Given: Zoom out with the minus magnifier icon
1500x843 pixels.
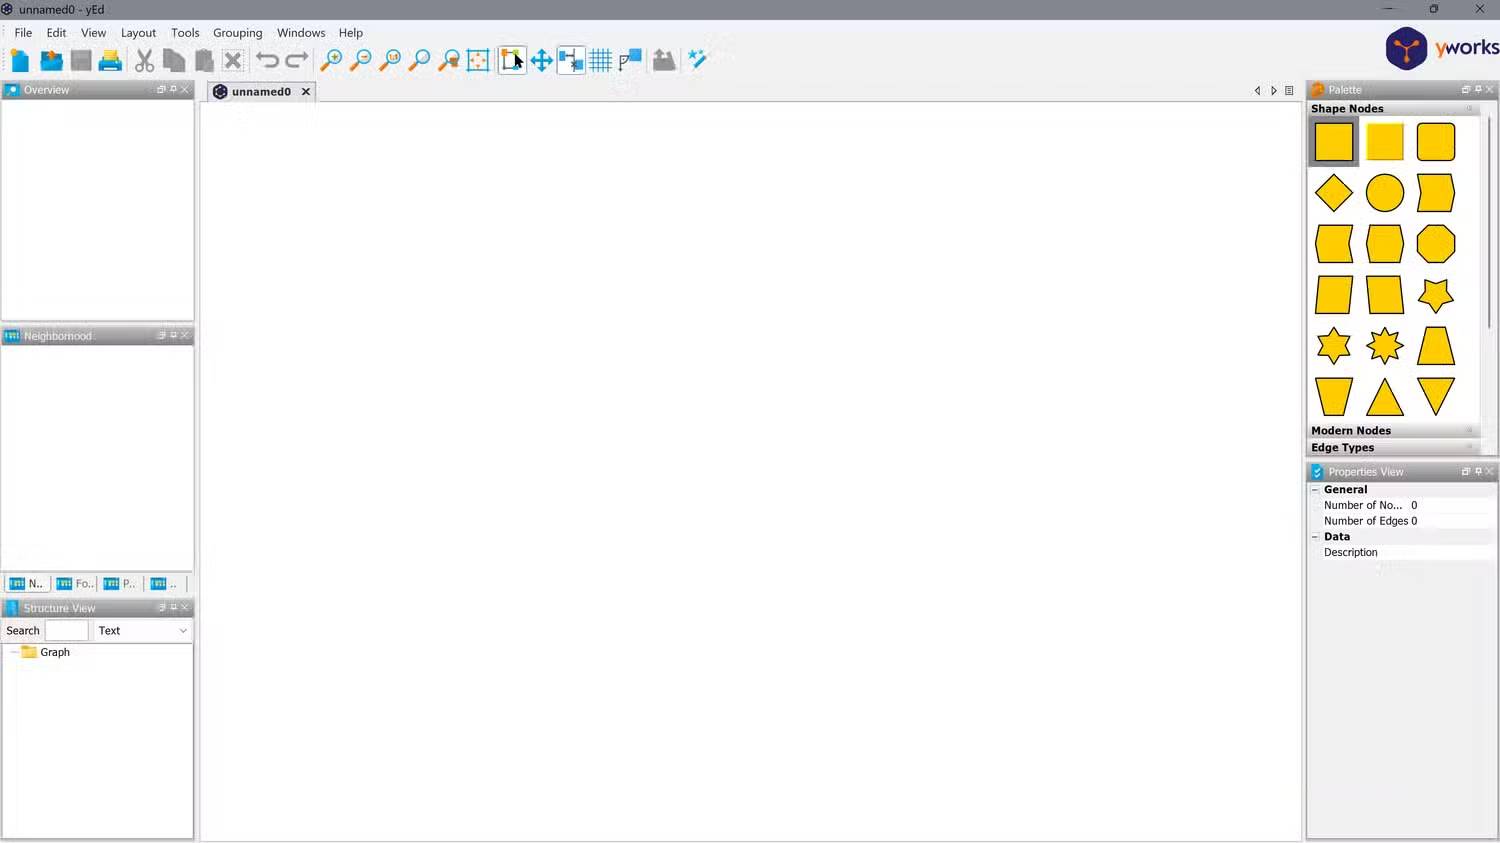Looking at the screenshot, I should click(x=360, y=61).
